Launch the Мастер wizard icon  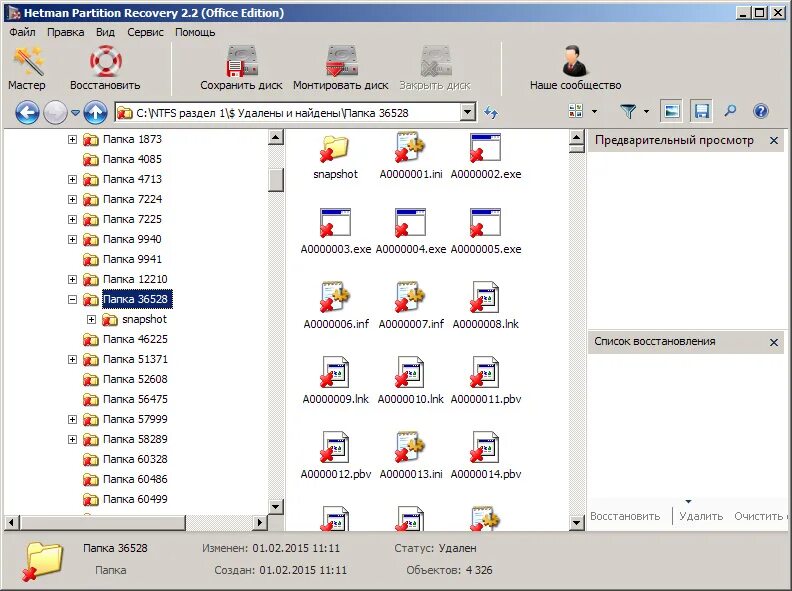[x=28, y=62]
